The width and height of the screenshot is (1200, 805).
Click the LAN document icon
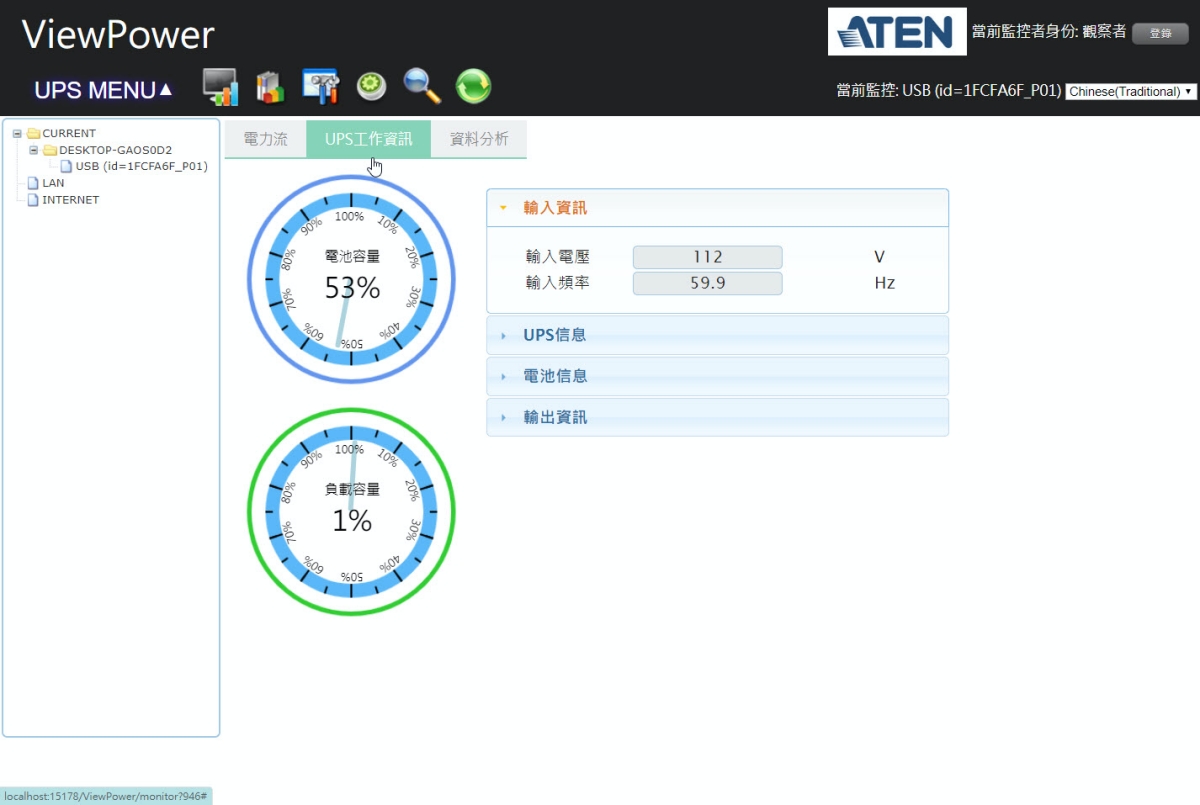33,183
